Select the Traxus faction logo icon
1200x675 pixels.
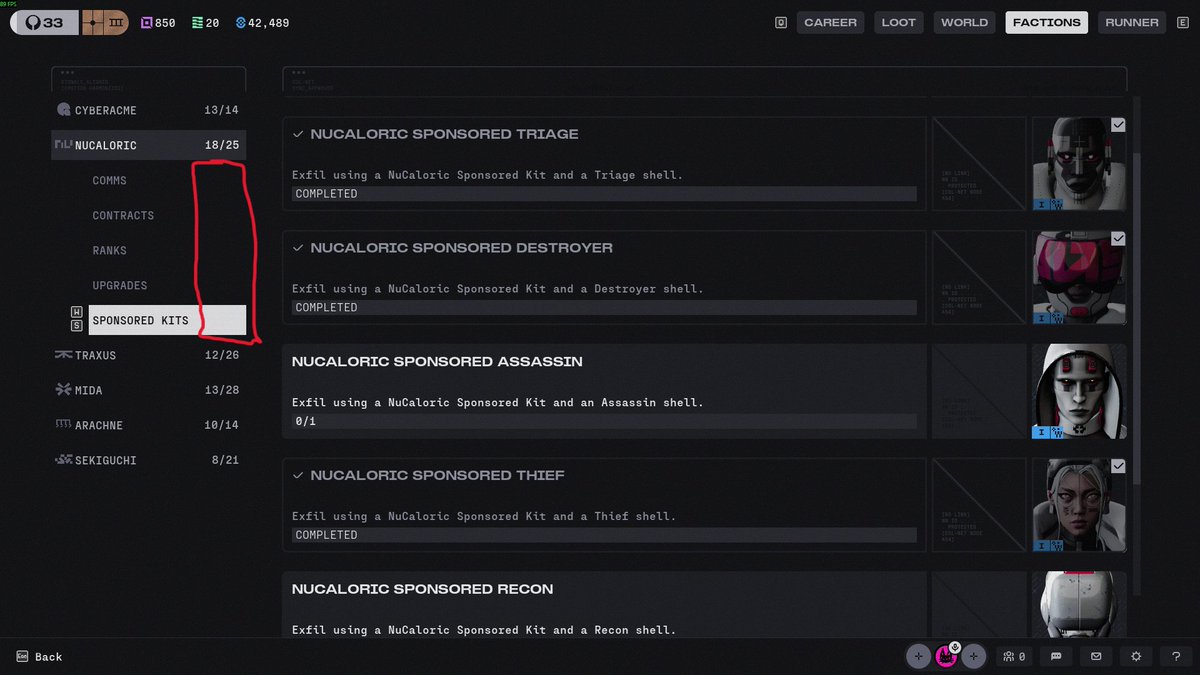click(x=64, y=355)
